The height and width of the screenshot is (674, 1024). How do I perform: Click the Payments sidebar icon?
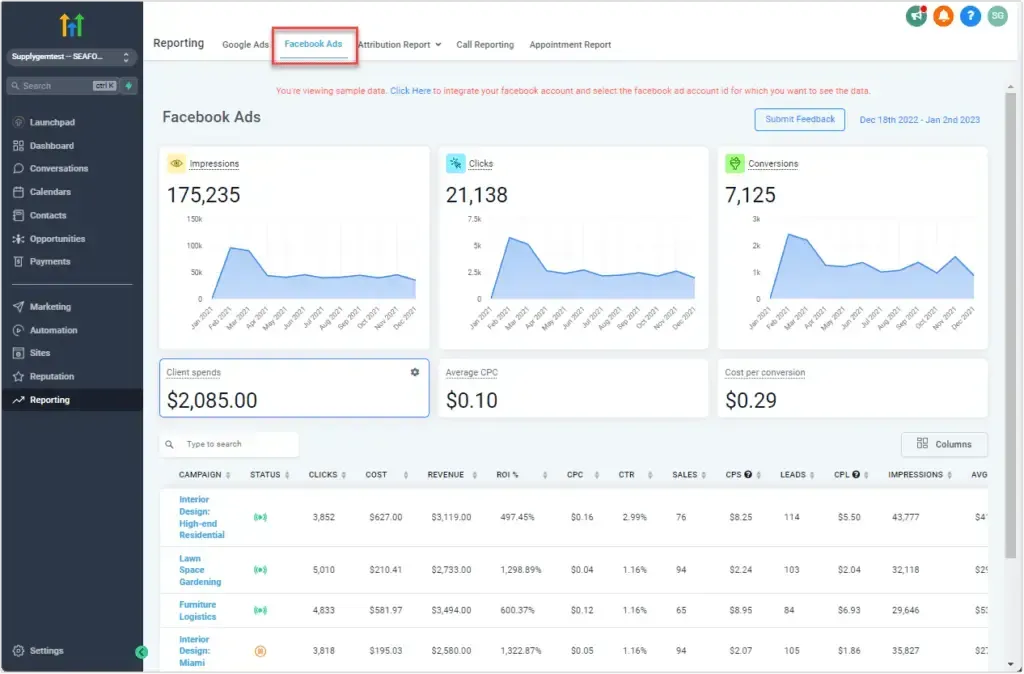point(18,262)
